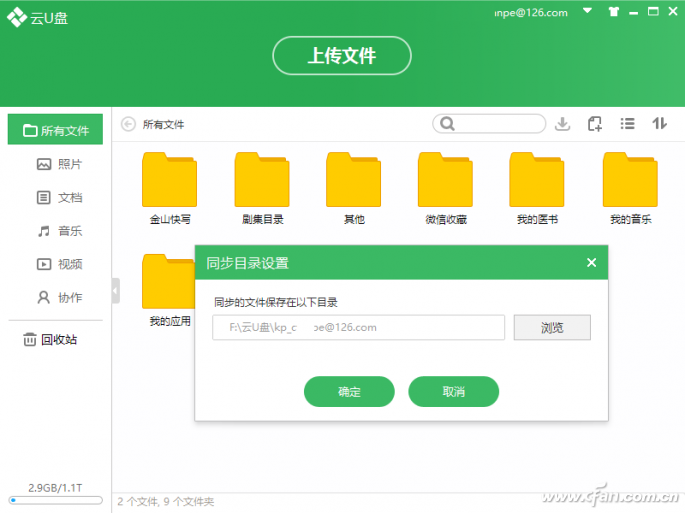This screenshot has width=685, height=513.
Task: Click the 照片 picture icon
Action: (44, 164)
